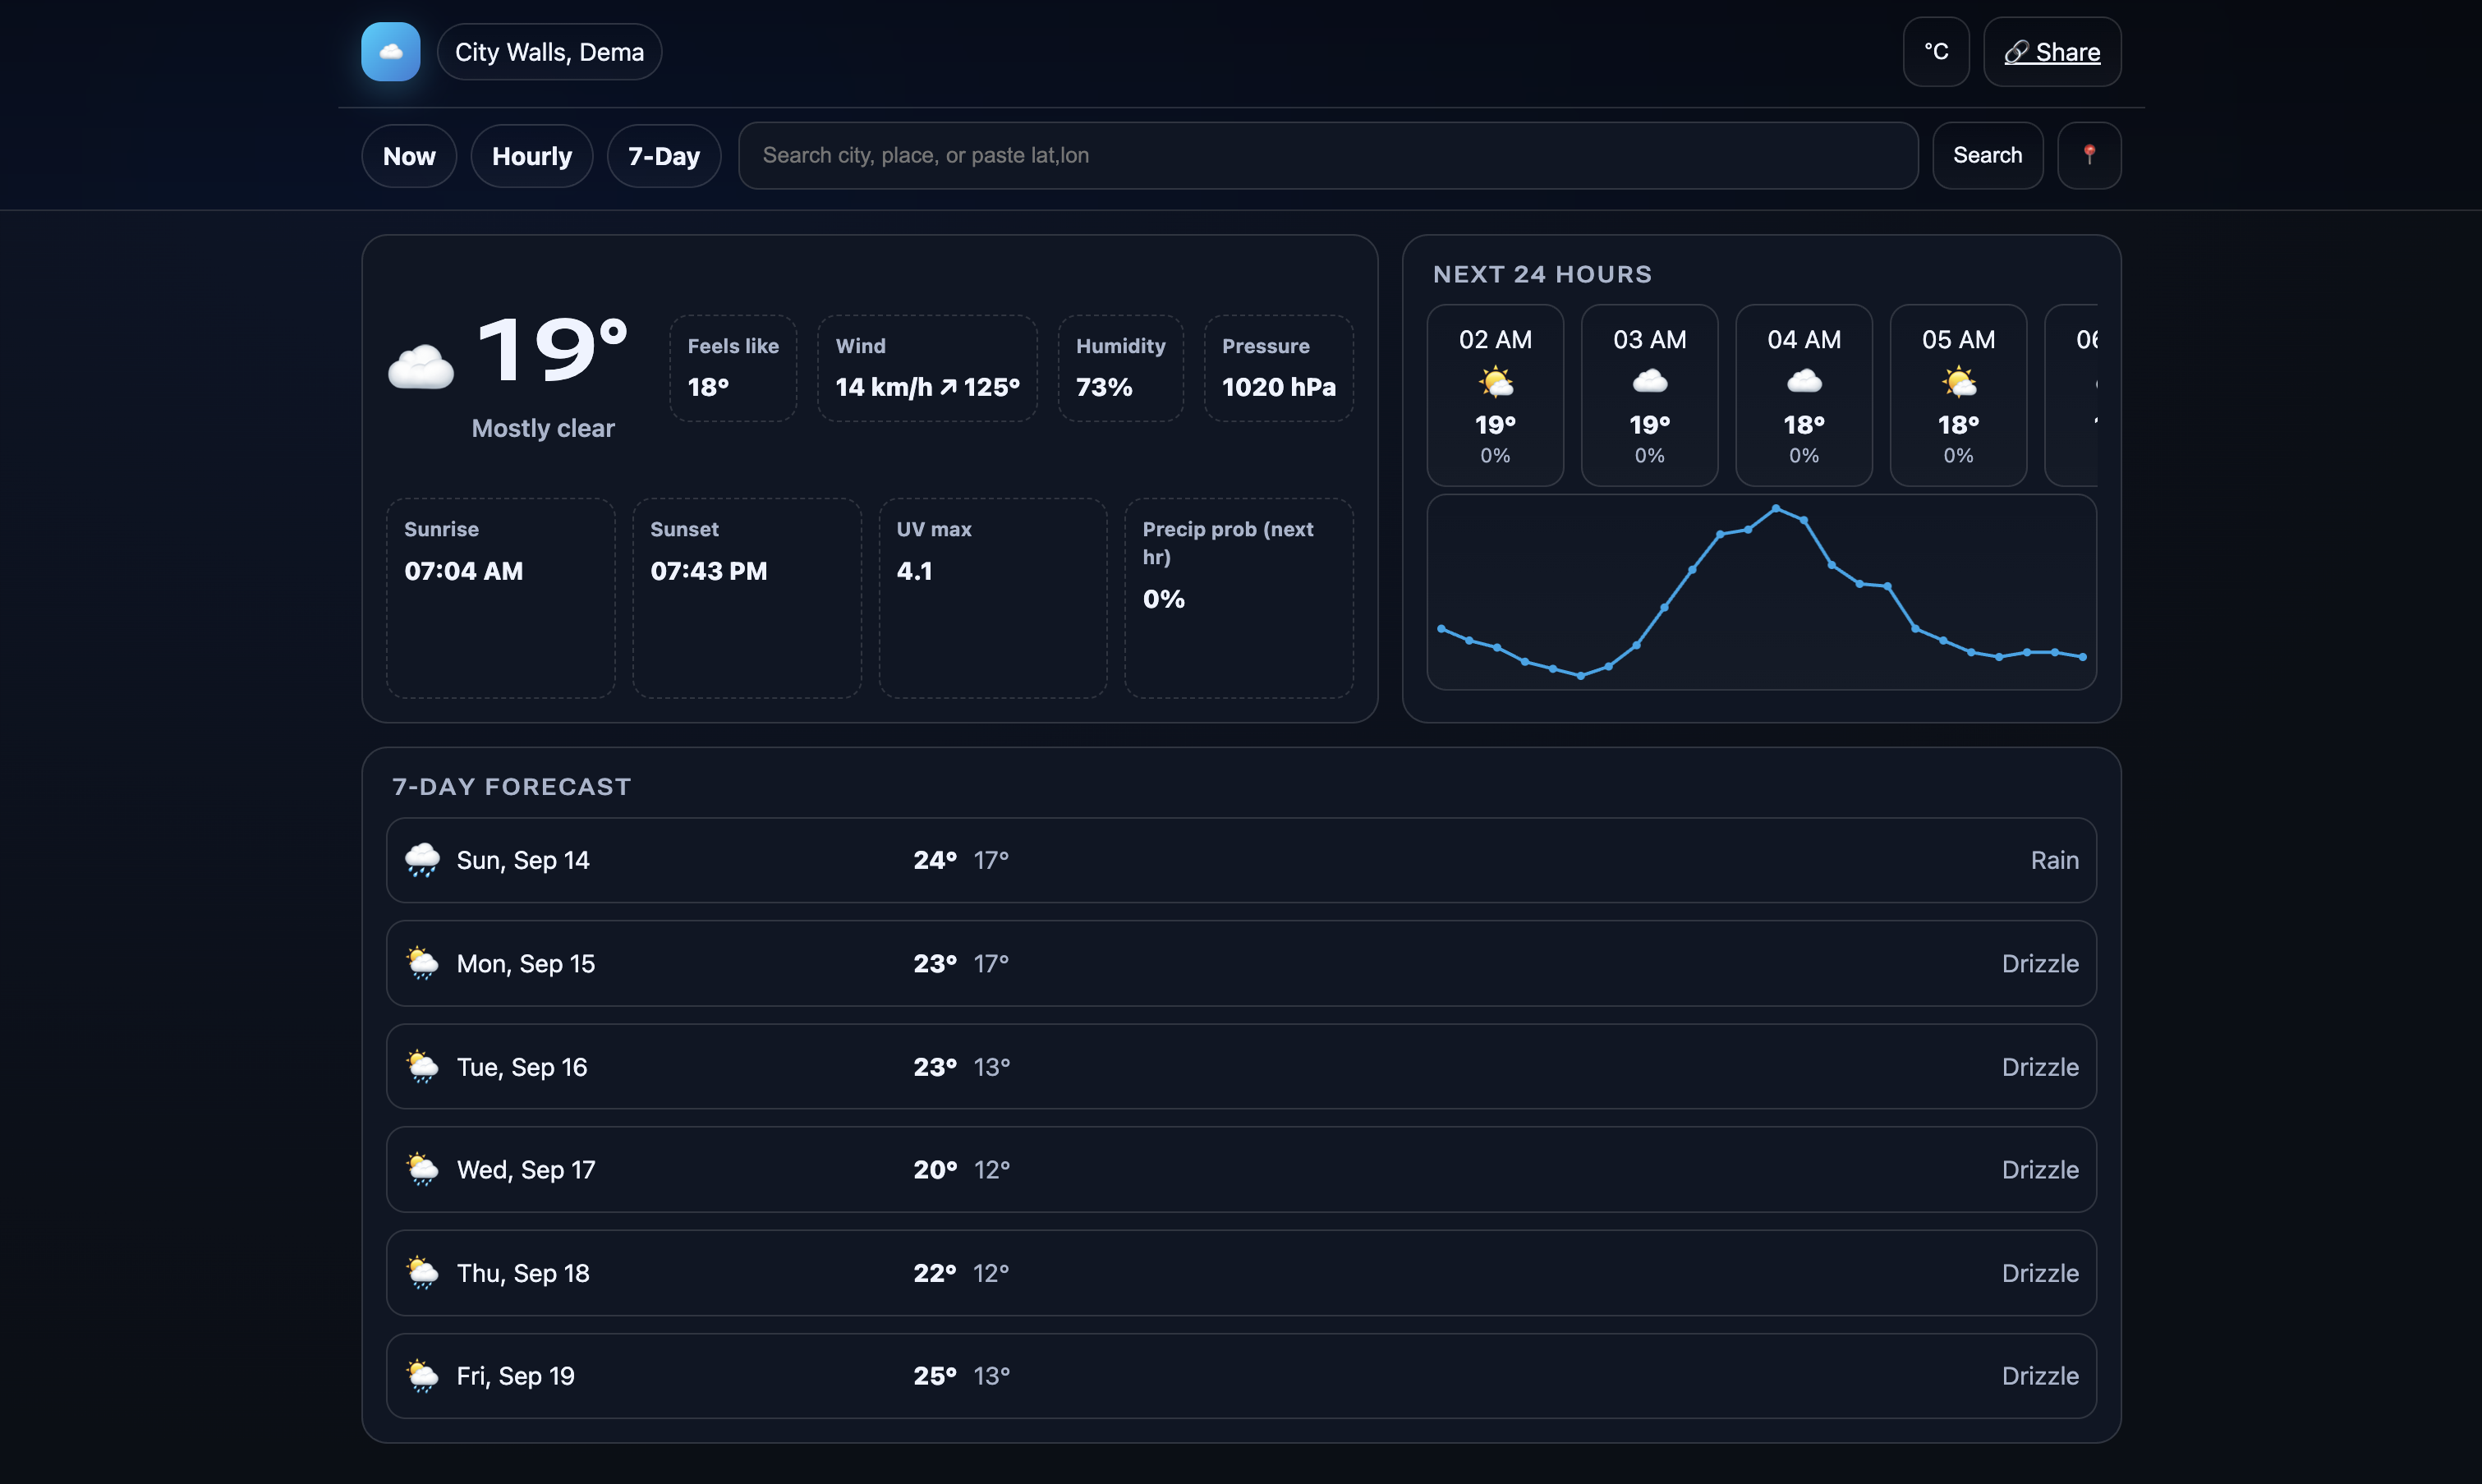Switch to the Now tab
Screen dimensions: 2482x1484
click(409, 156)
